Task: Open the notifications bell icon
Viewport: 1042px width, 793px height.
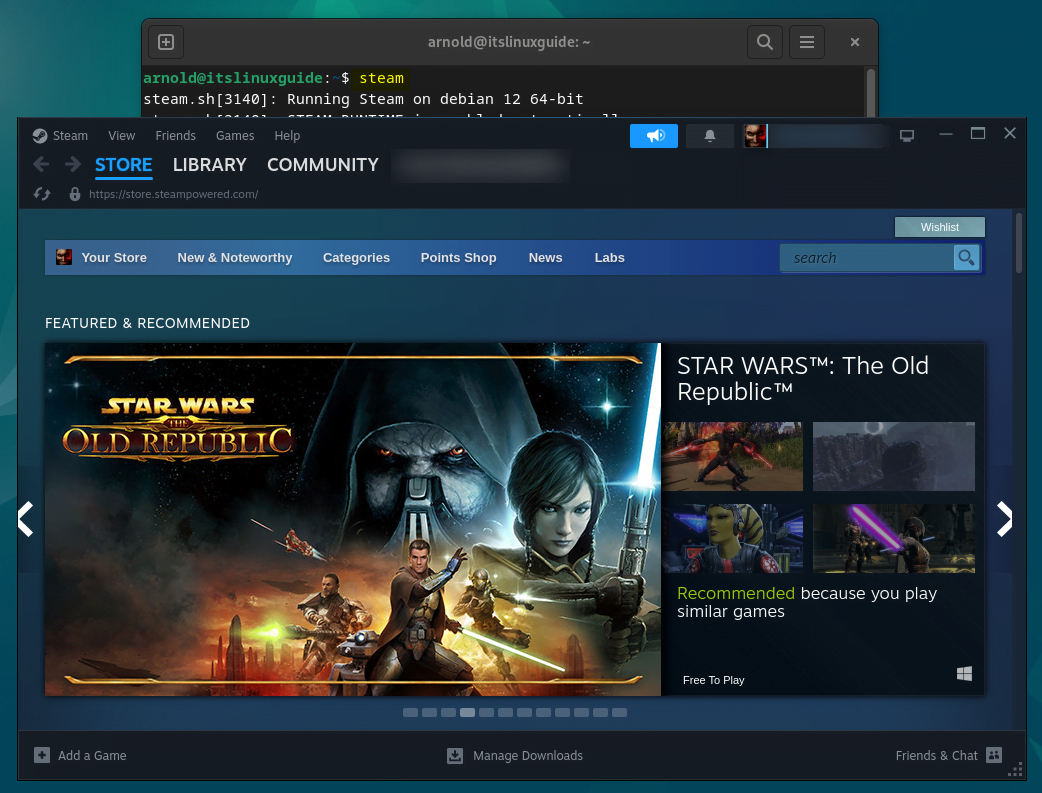Action: point(710,136)
